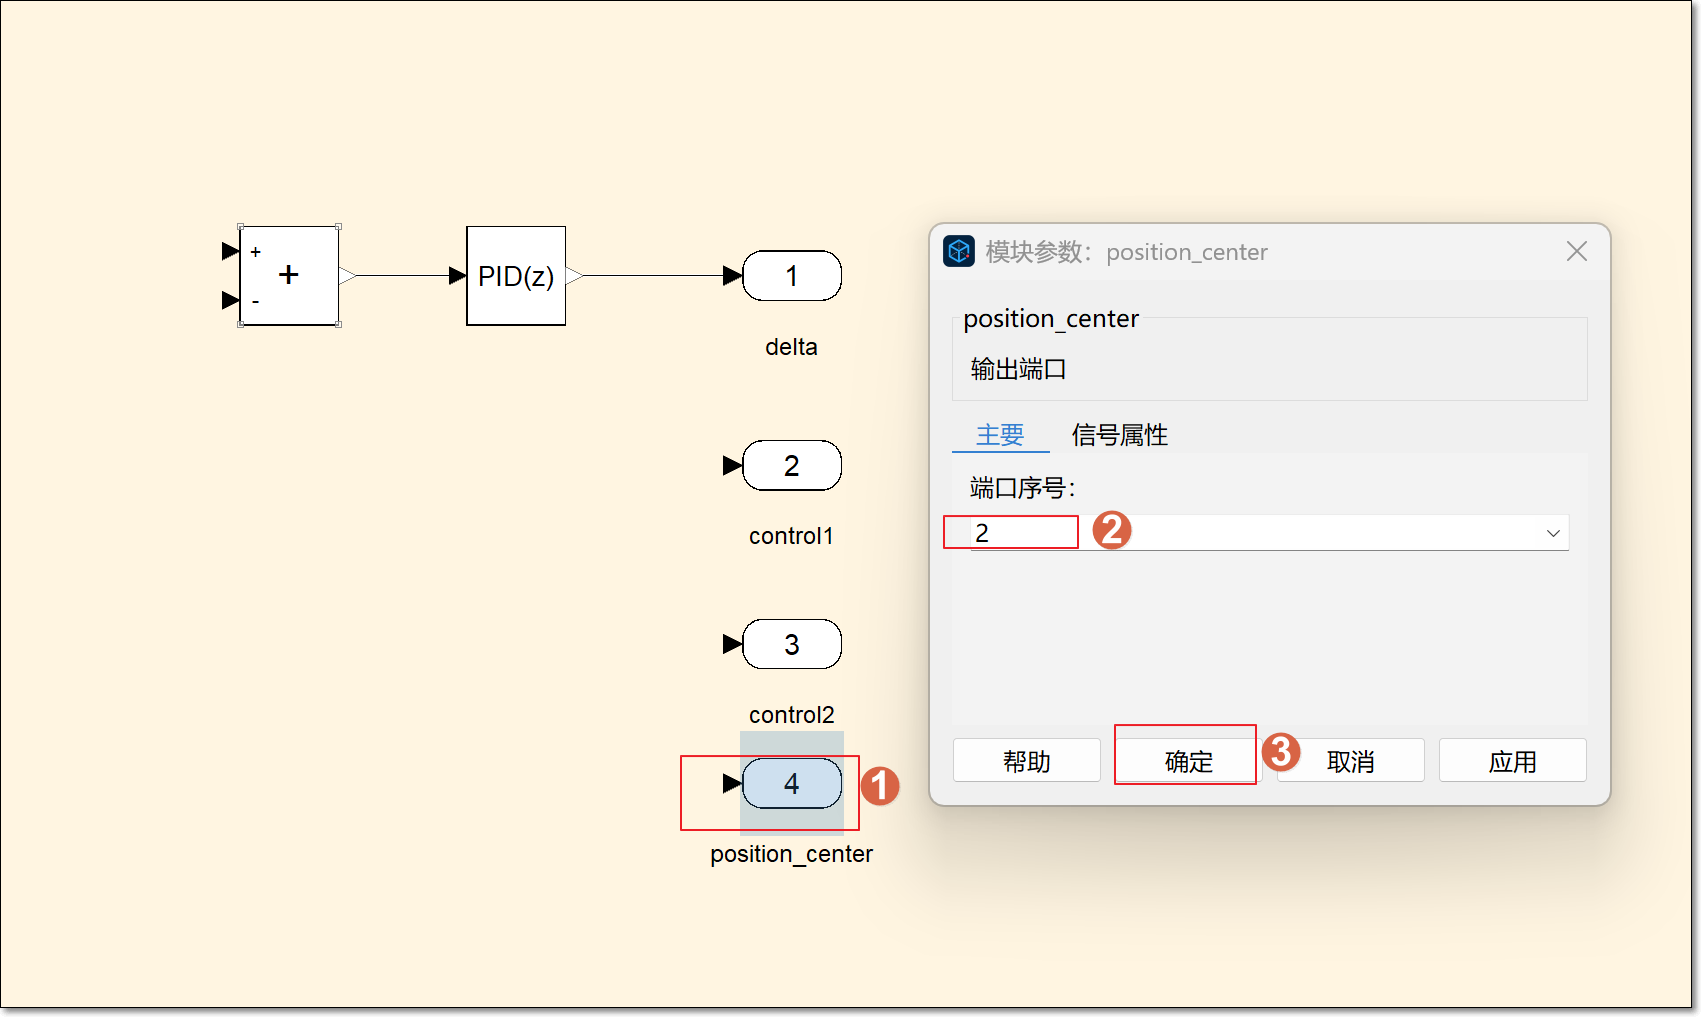Expand the port number dropdown arrow
Viewport: 1701px width, 1017px height.
click(x=1553, y=533)
